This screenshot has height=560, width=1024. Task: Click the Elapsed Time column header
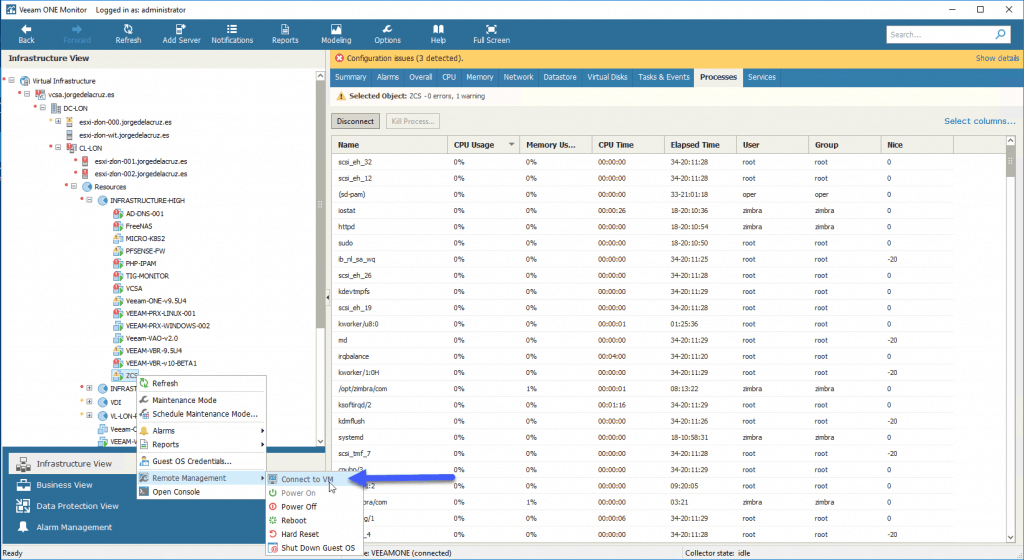pyautogui.click(x=700, y=145)
